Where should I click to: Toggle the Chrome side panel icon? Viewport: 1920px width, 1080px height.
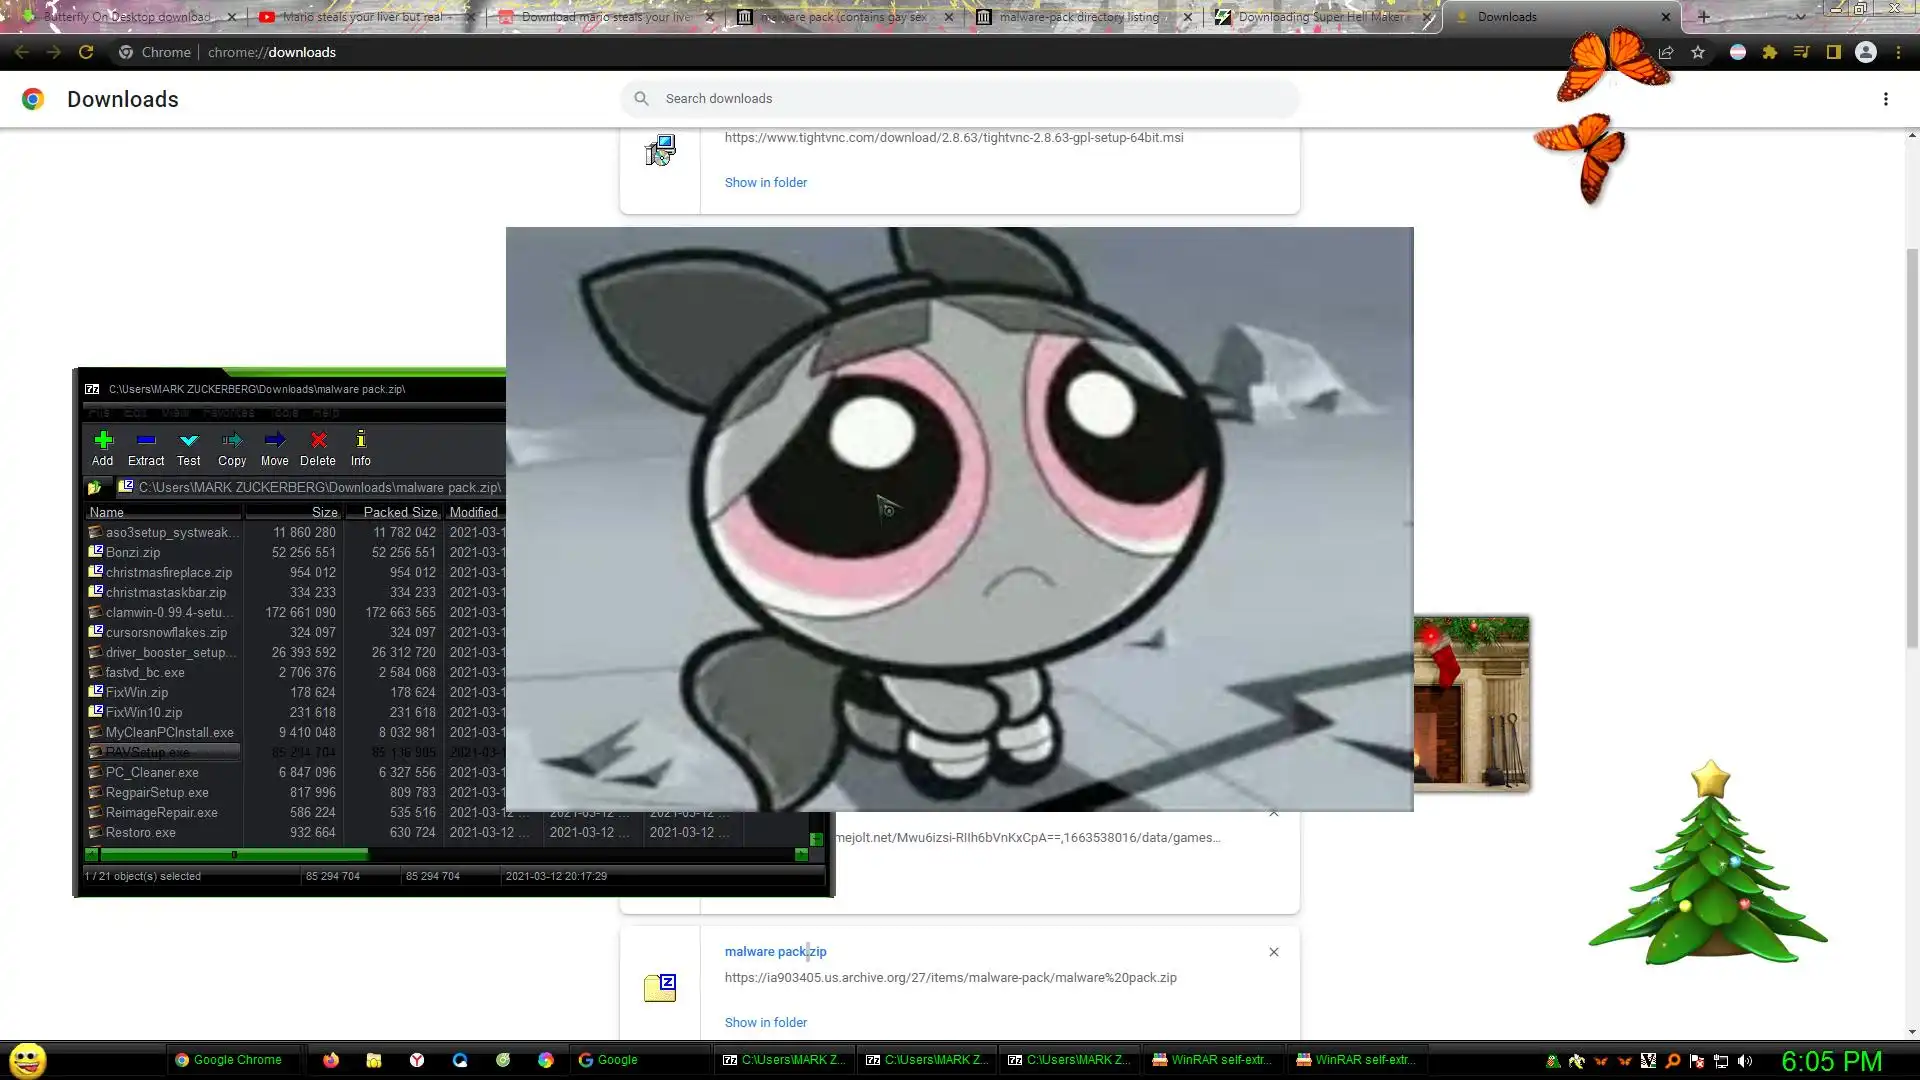click(x=1833, y=52)
